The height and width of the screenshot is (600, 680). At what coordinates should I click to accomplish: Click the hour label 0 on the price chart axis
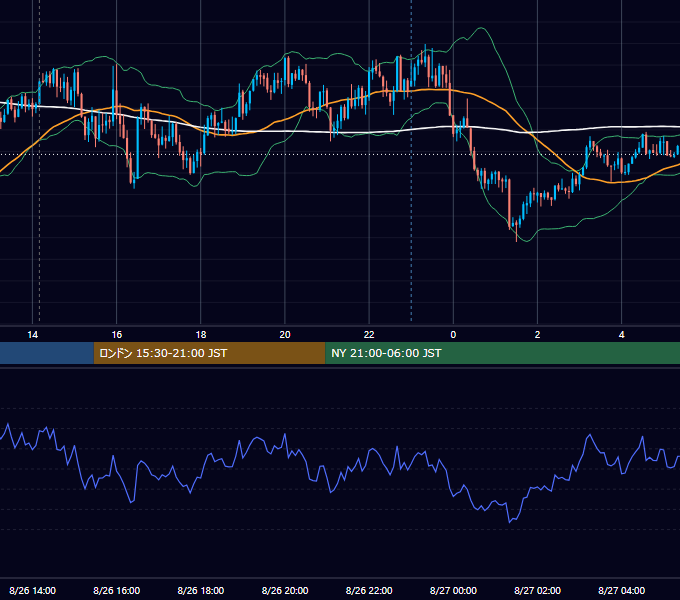[453, 335]
